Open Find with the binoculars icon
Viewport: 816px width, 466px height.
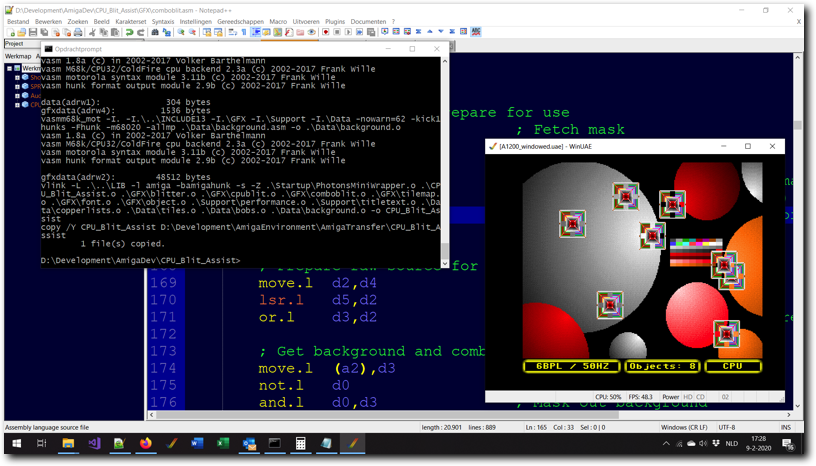click(155, 32)
